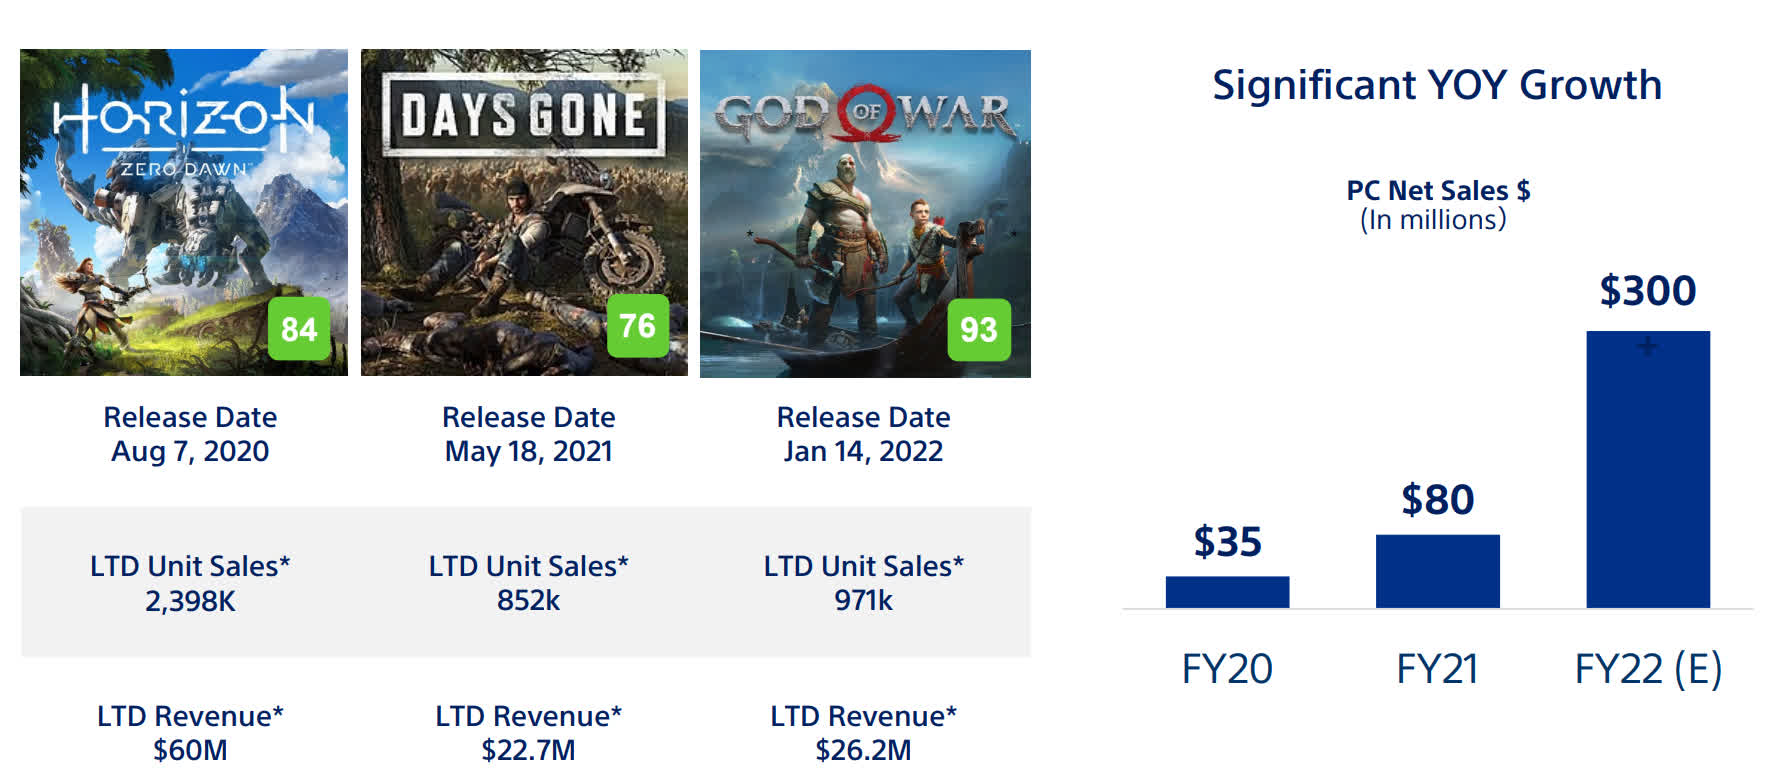Click God of War release date Jan 14, 2022

tap(863, 451)
